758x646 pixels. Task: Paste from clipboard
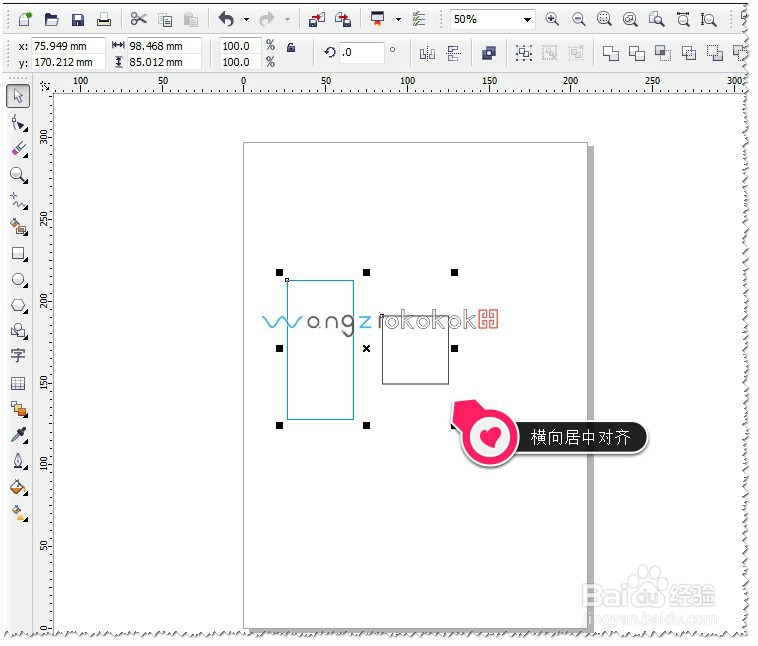coord(191,20)
